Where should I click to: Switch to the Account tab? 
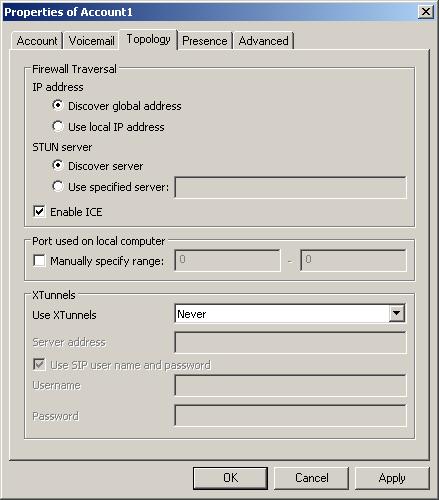[x=37, y=41]
